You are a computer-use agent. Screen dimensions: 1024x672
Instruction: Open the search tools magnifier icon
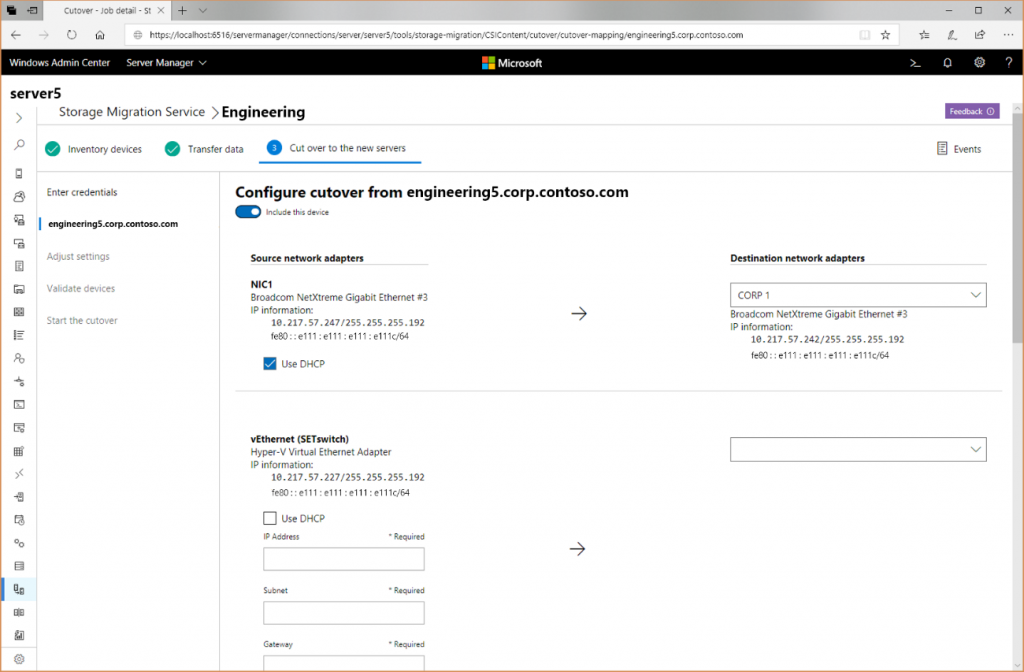pos(20,144)
